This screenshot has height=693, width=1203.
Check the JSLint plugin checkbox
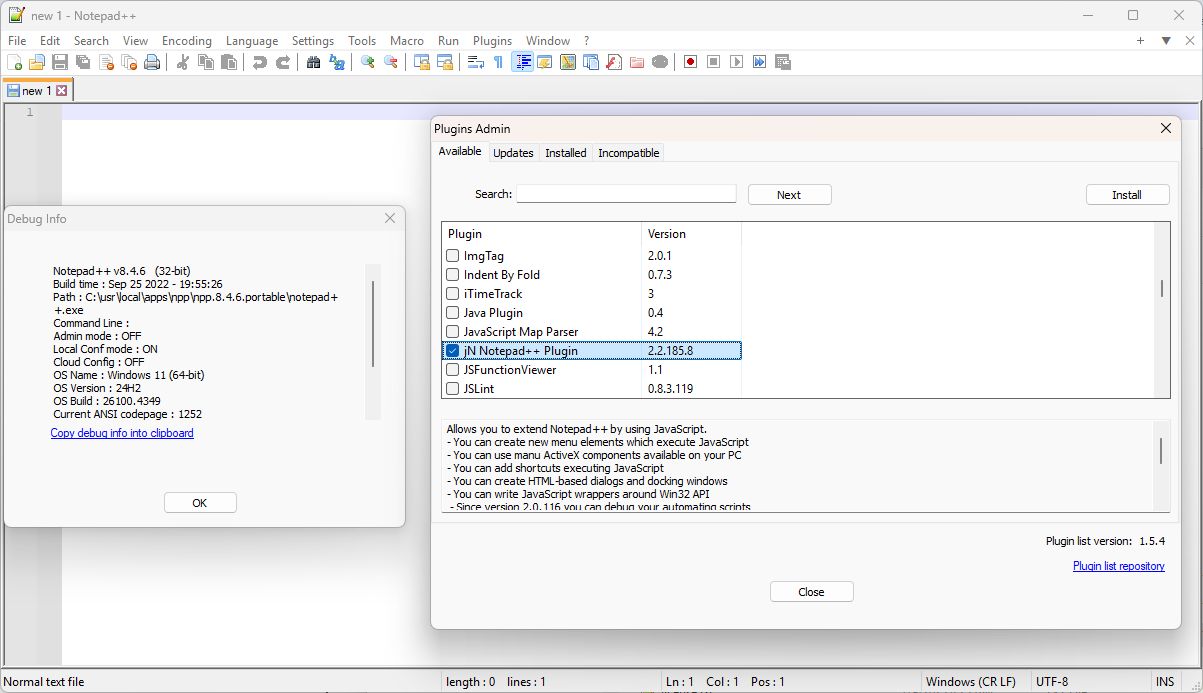coord(453,389)
